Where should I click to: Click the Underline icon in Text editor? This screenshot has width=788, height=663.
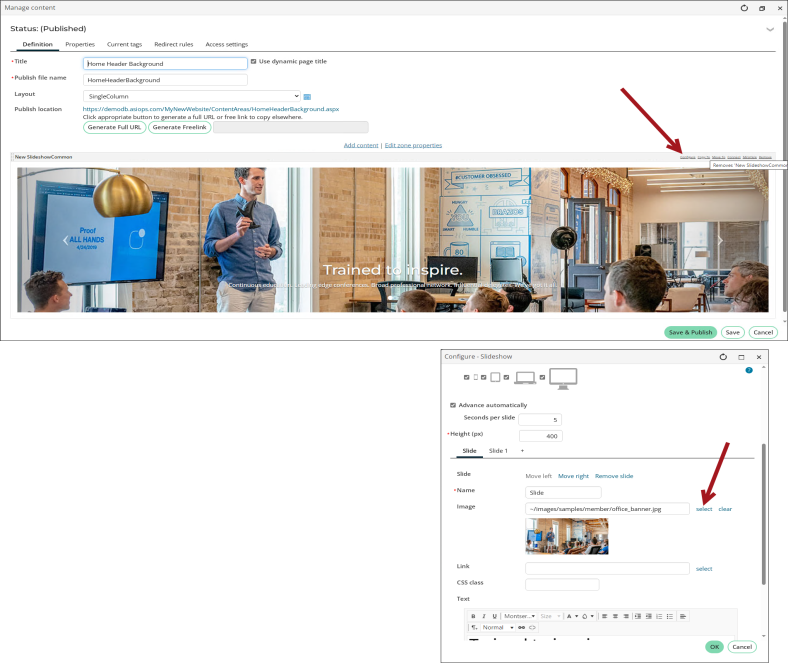pos(495,616)
